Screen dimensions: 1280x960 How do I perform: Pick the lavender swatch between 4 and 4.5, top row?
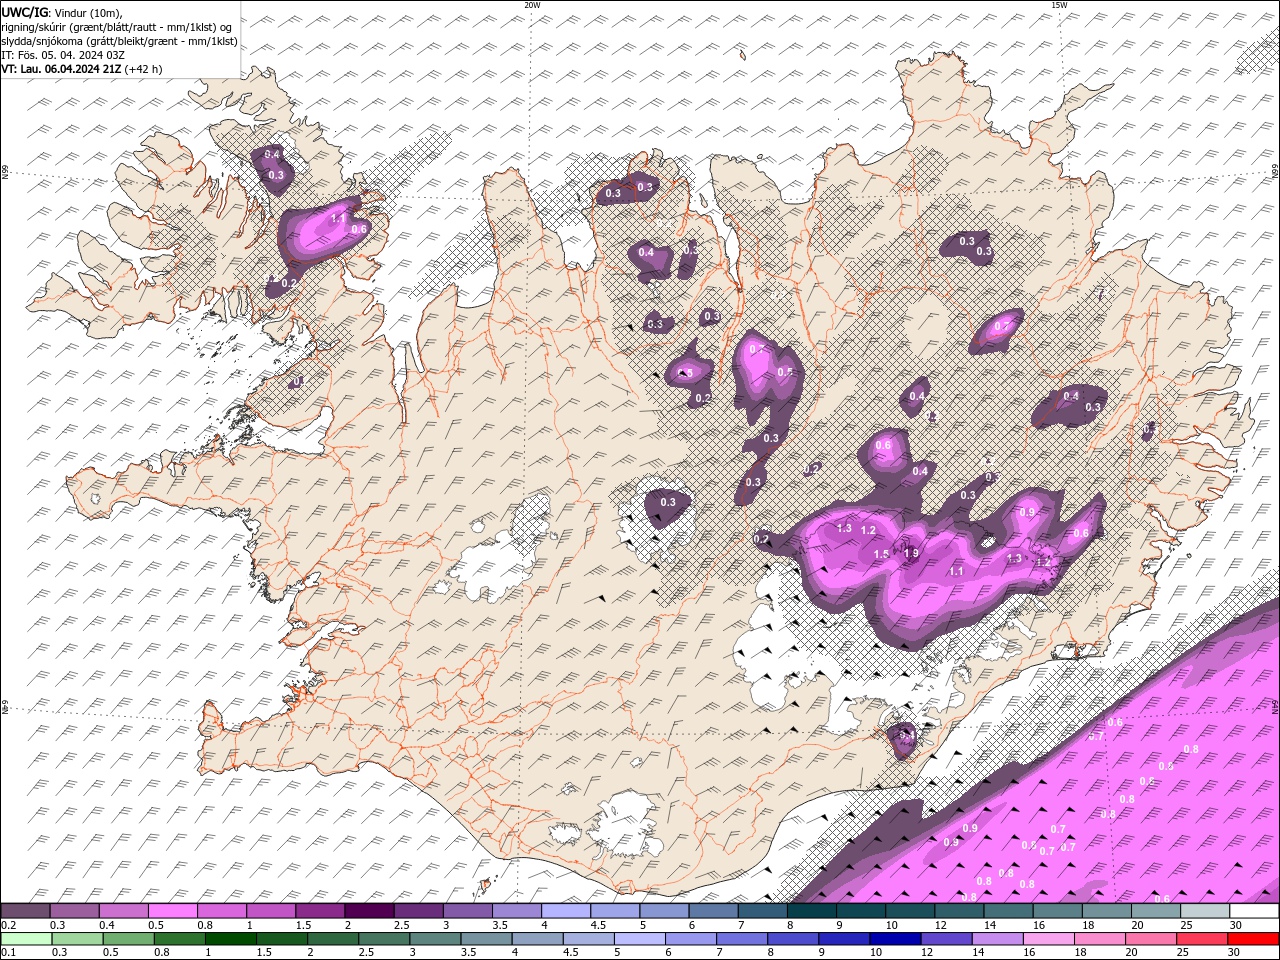click(566, 911)
